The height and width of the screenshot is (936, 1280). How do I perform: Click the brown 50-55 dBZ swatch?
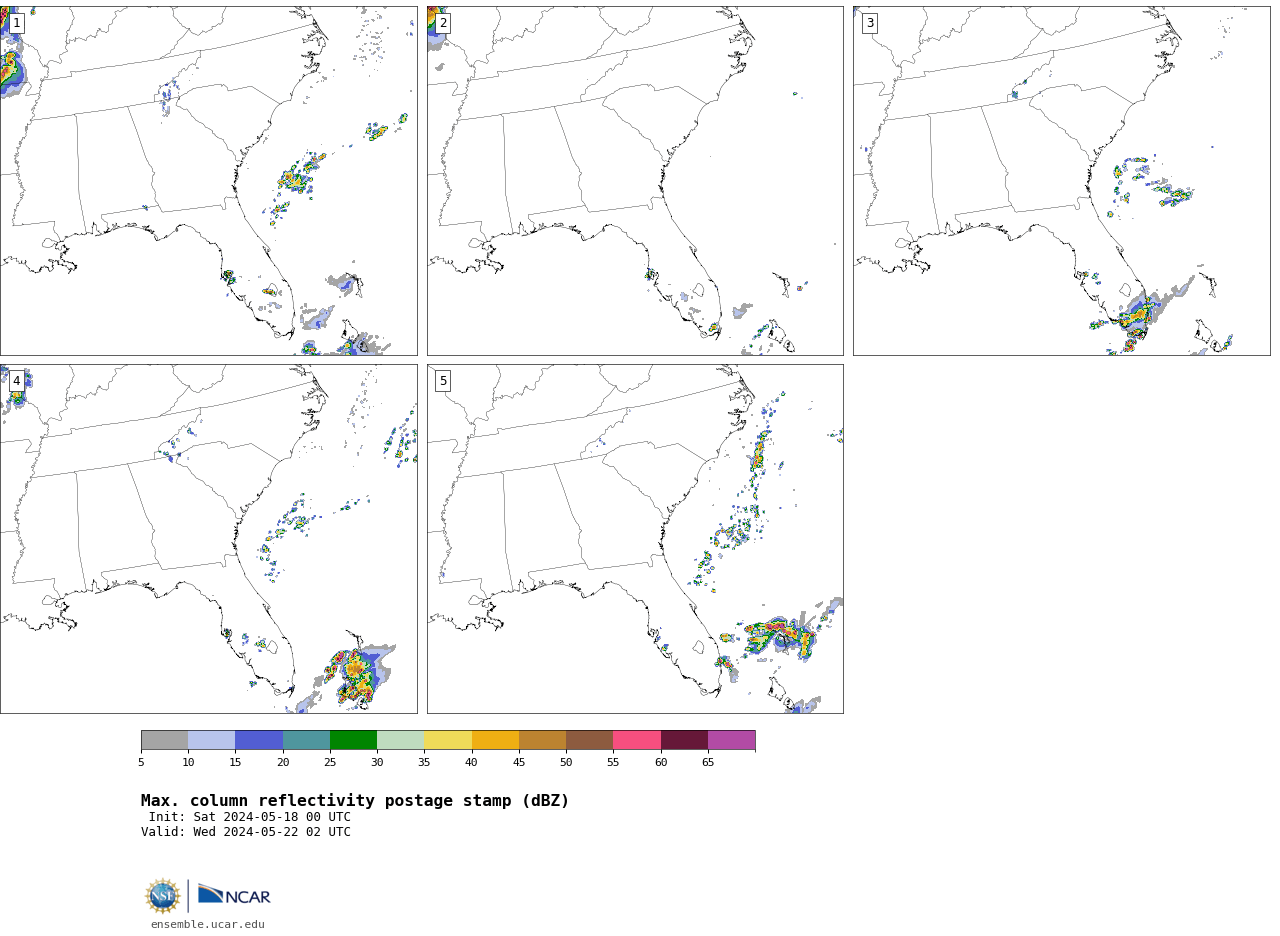click(590, 740)
